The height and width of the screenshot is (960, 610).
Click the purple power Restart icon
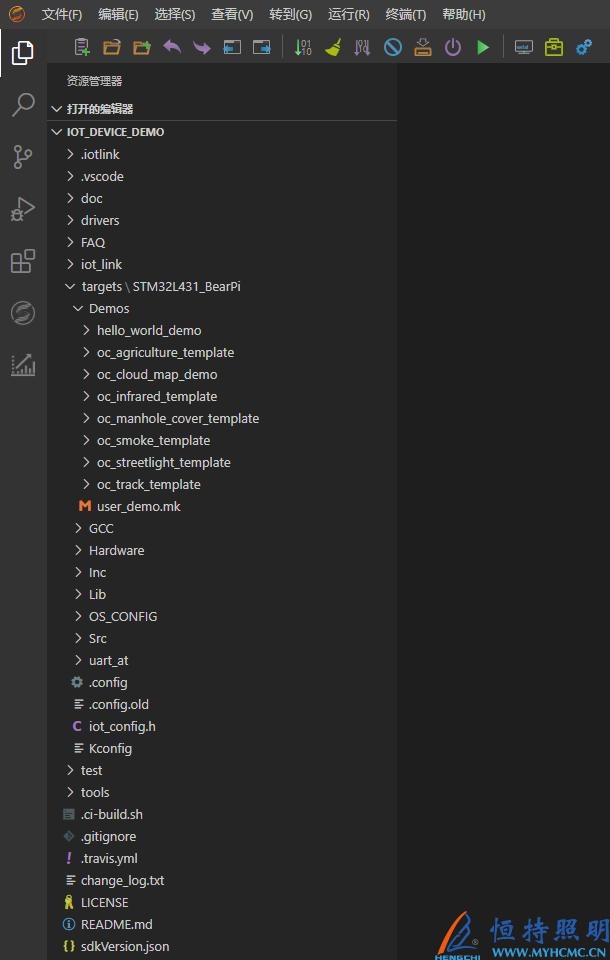coord(453,47)
